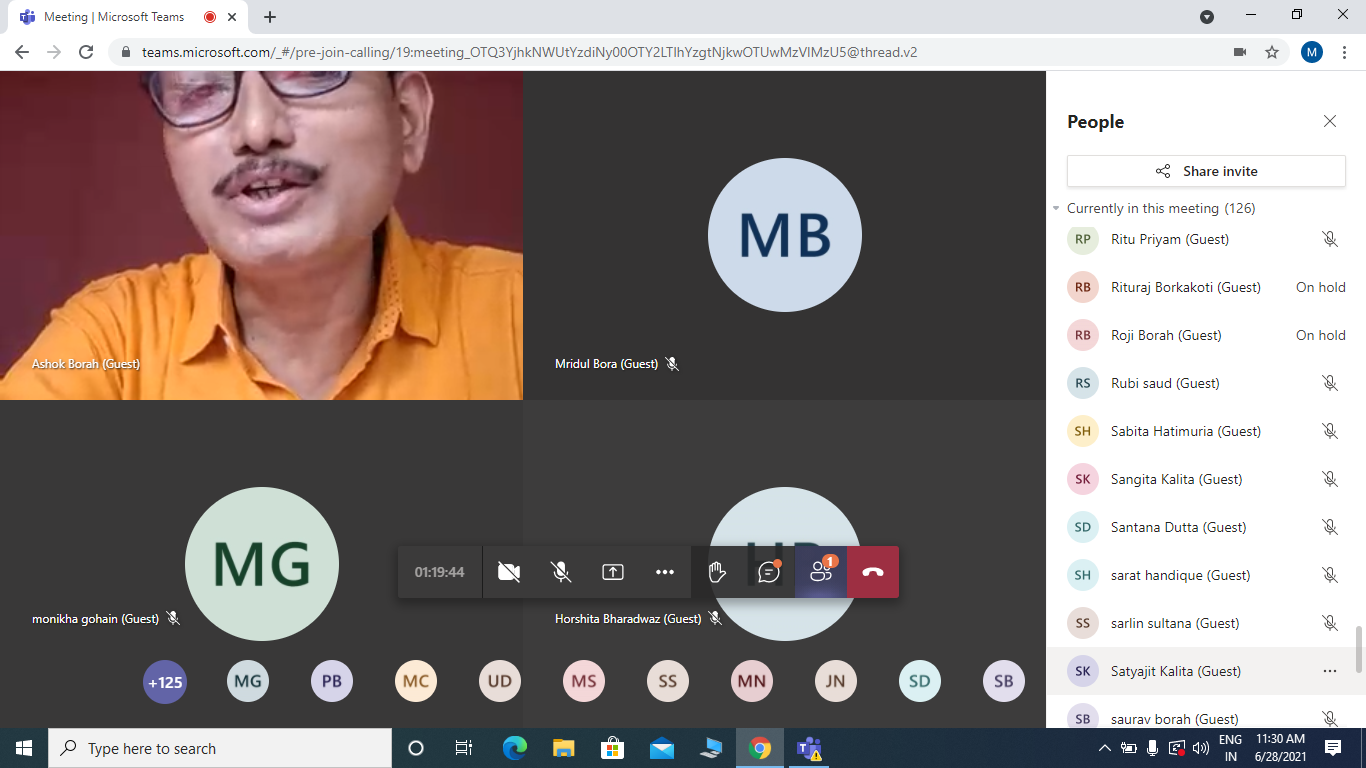Click the Chrome address bar URL
Image resolution: width=1366 pixels, height=768 pixels.
(530, 52)
